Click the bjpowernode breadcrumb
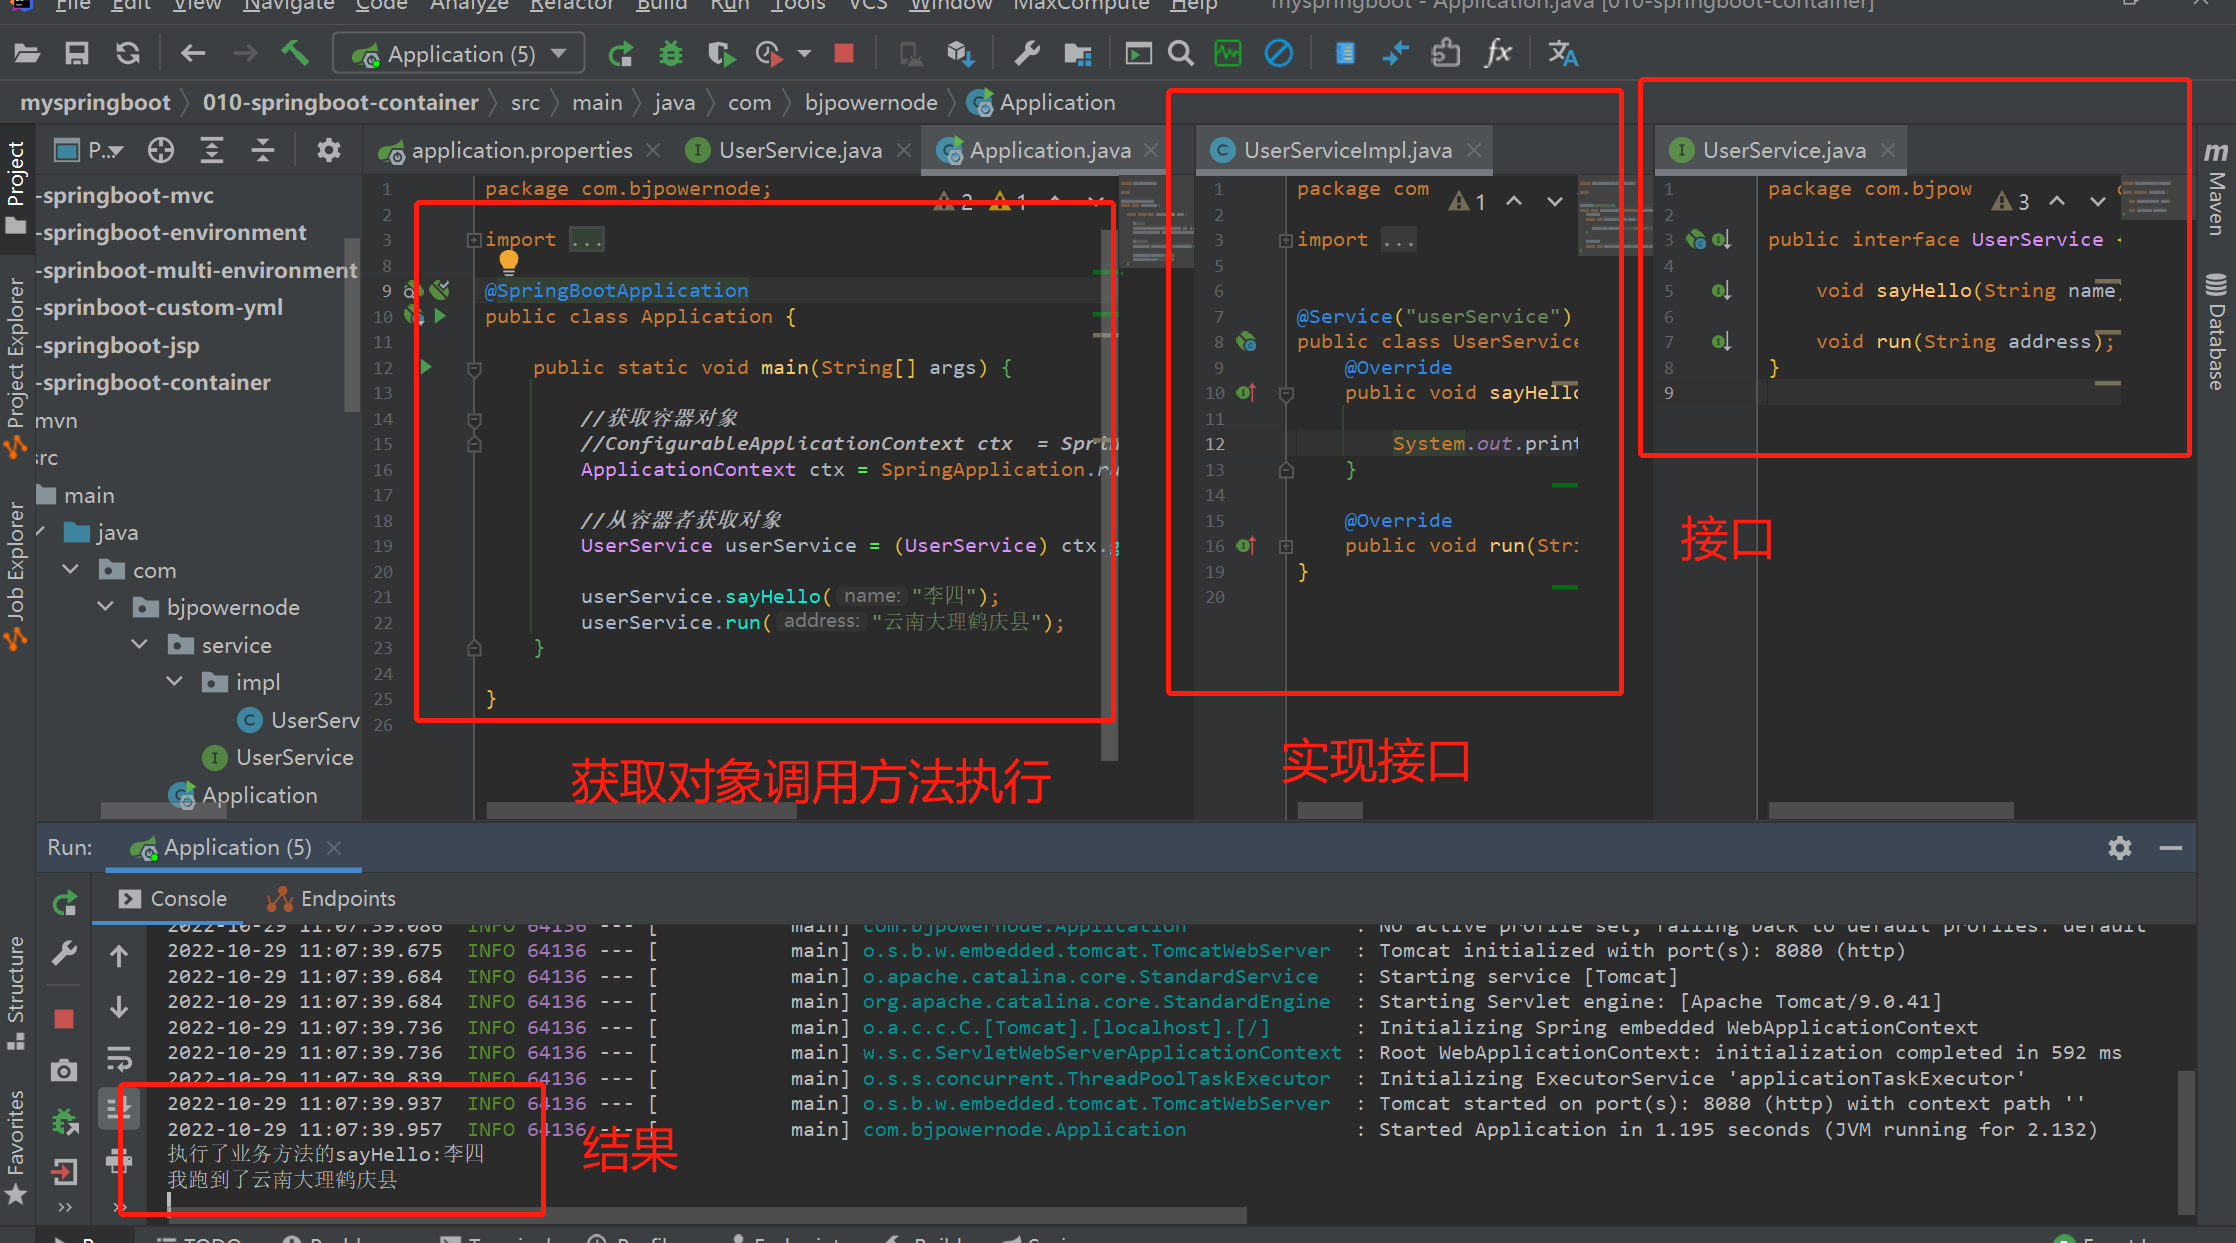The width and height of the screenshot is (2236, 1243). point(870,102)
